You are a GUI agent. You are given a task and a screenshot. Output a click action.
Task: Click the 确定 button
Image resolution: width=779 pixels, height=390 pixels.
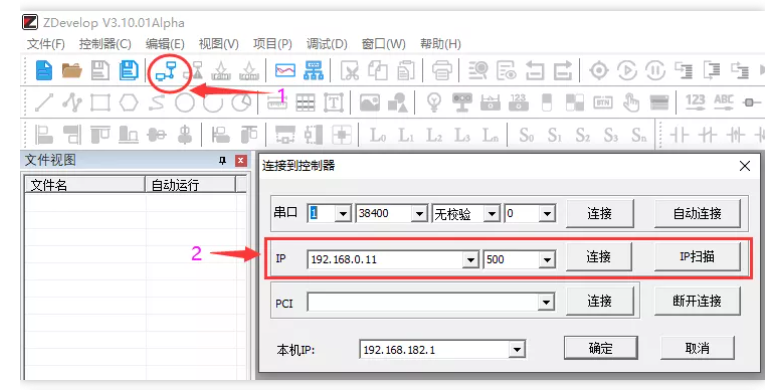pyautogui.click(x=601, y=348)
